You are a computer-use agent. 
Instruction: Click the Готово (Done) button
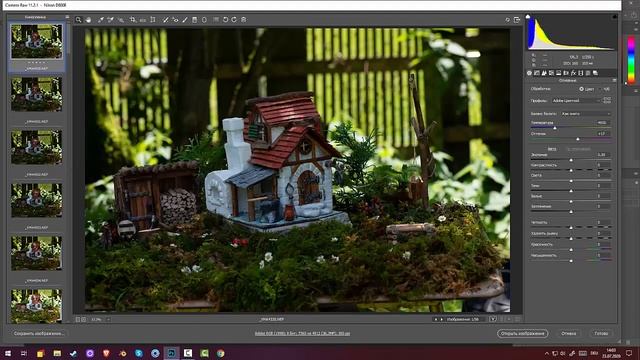point(601,333)
